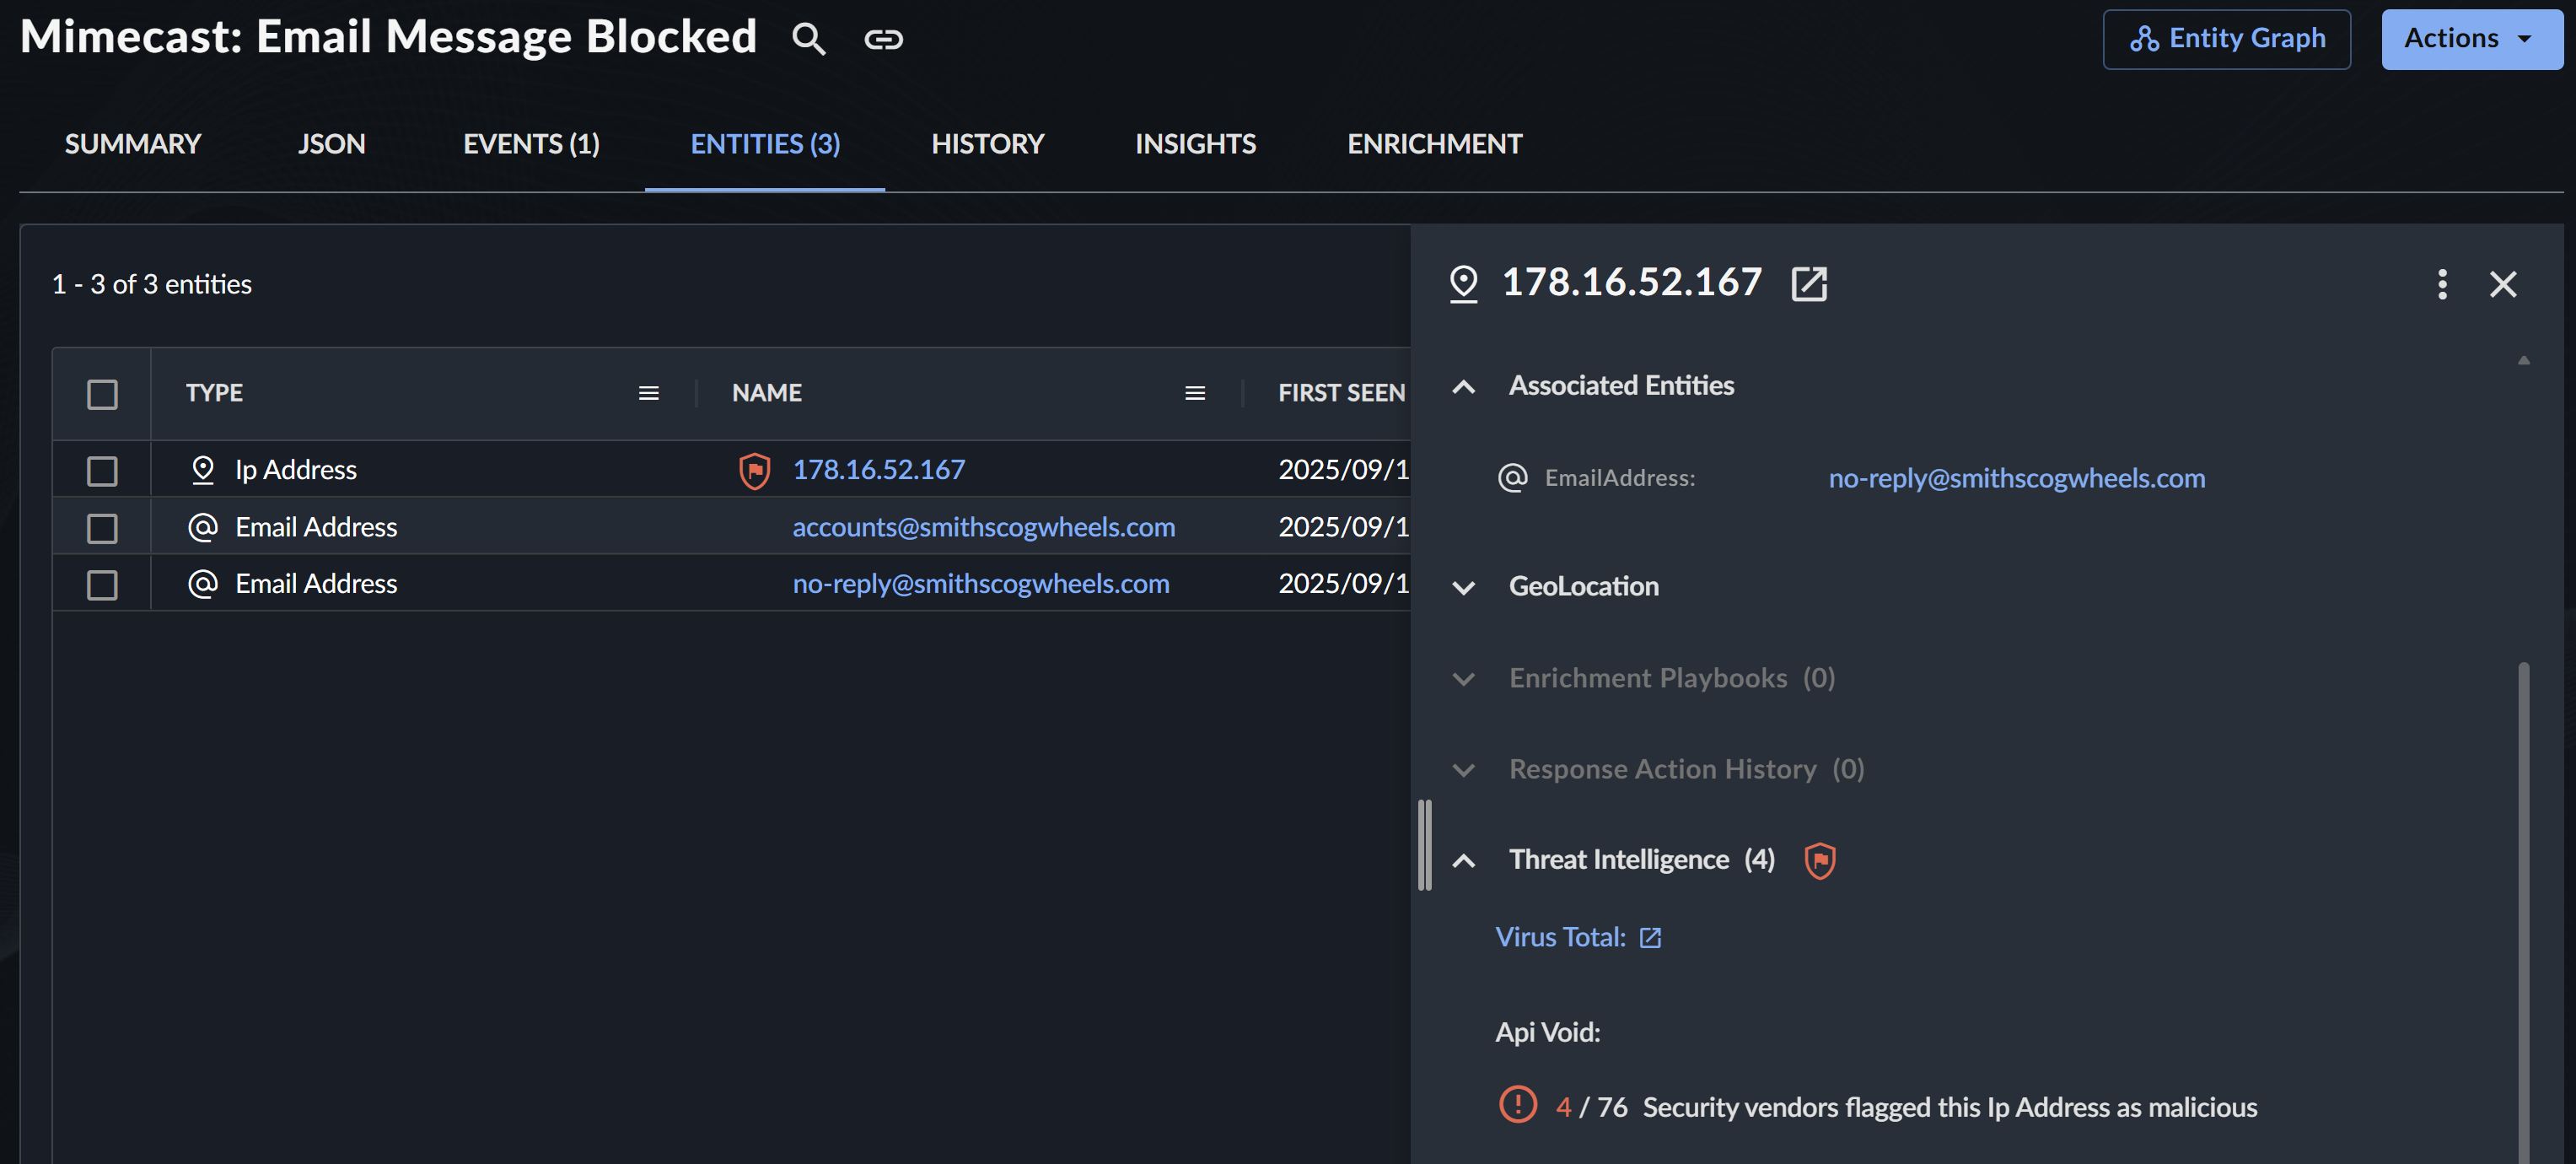2576x1164 pixels.
Task: Check the accounts@smithscogwheels.com row checkbox
Action: (x=102, y=527)
